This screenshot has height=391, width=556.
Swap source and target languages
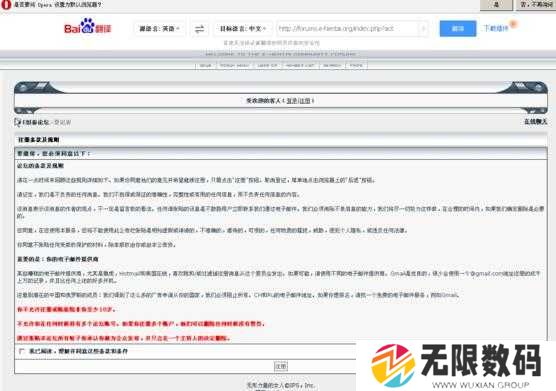(200, 29)
